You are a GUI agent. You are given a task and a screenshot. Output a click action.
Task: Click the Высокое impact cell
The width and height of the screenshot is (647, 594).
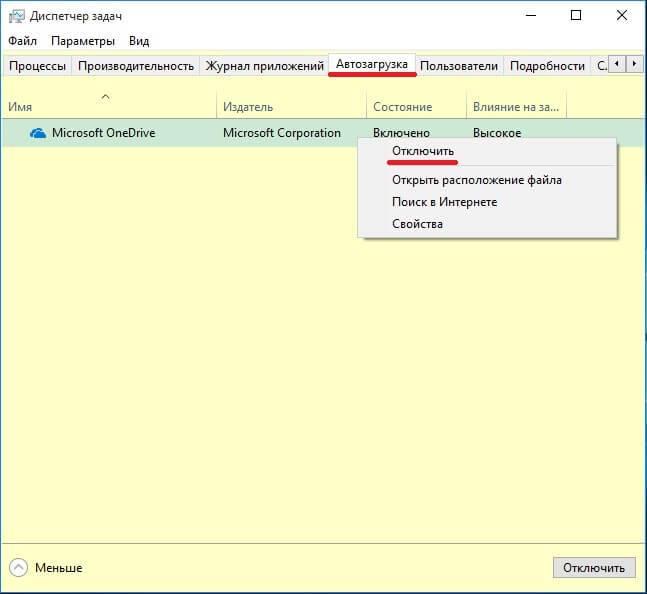497,133
